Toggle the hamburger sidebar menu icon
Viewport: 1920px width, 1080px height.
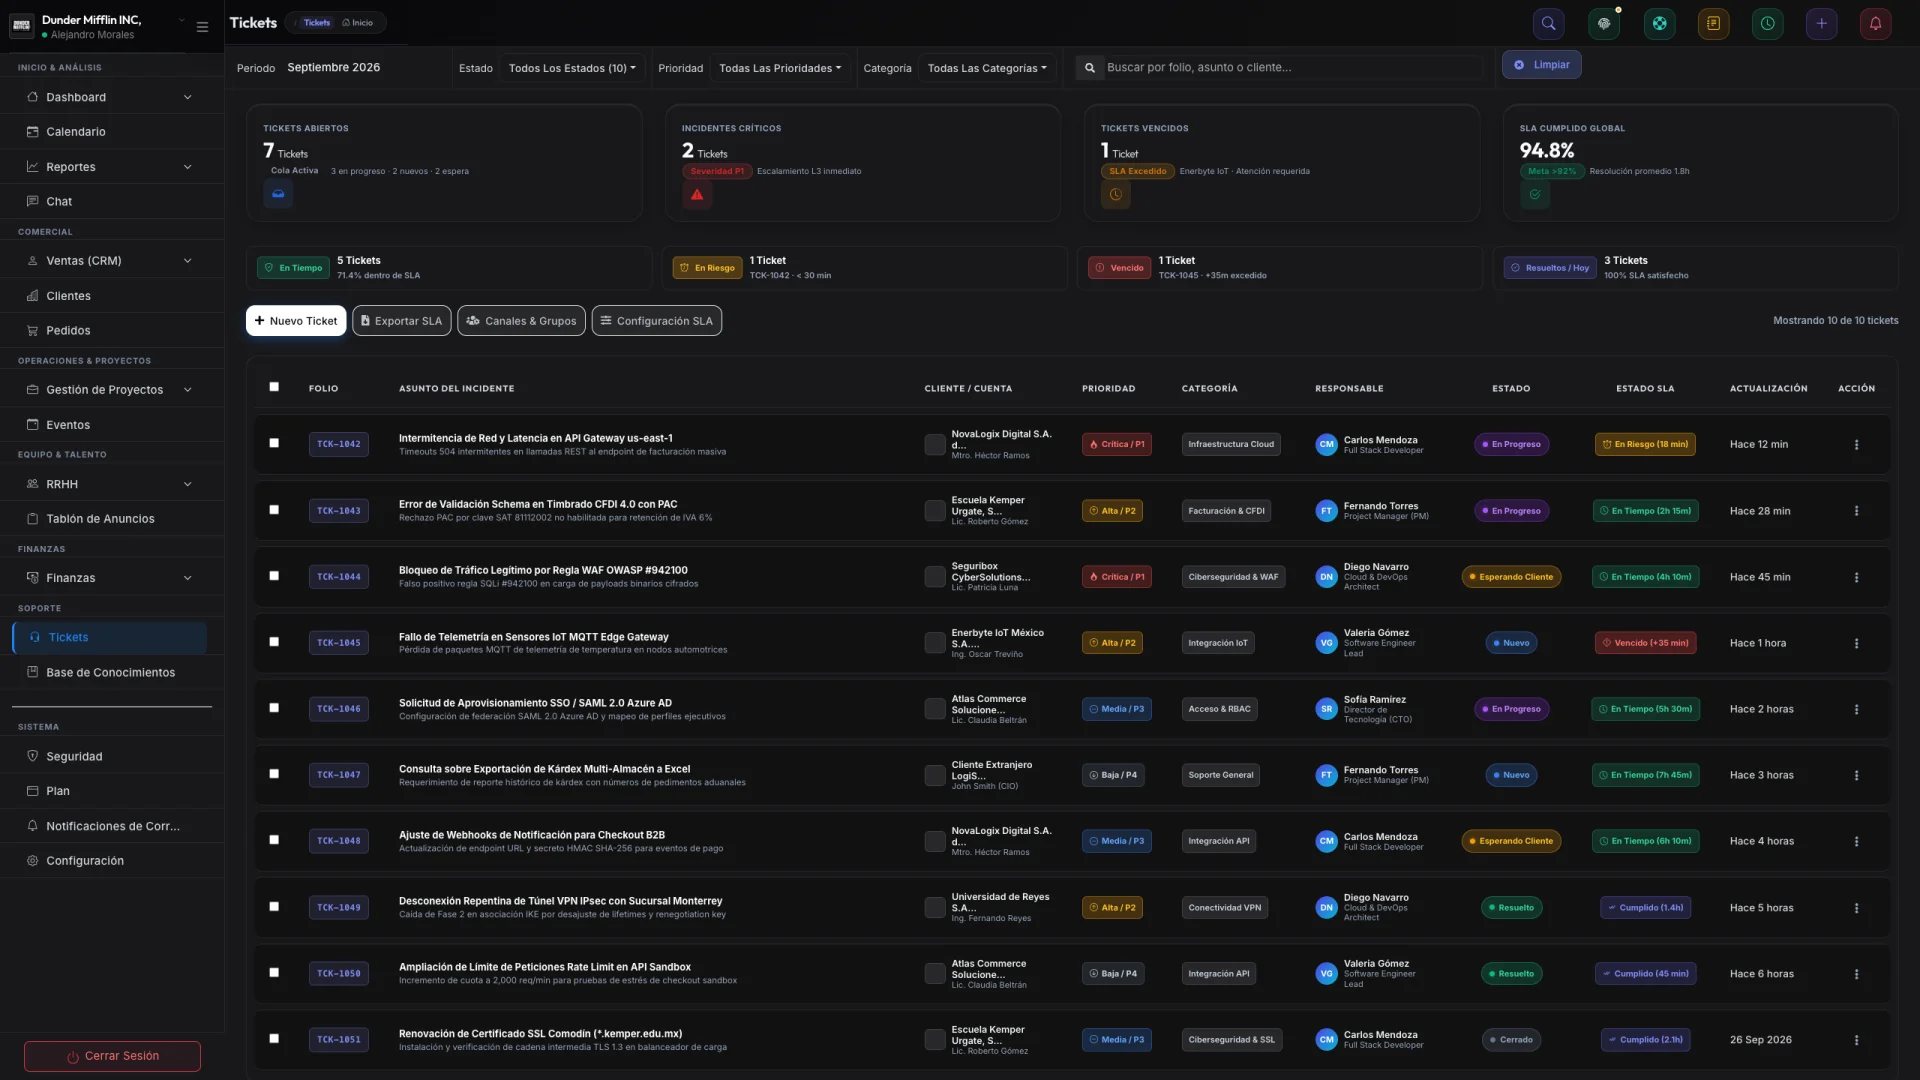202,27
